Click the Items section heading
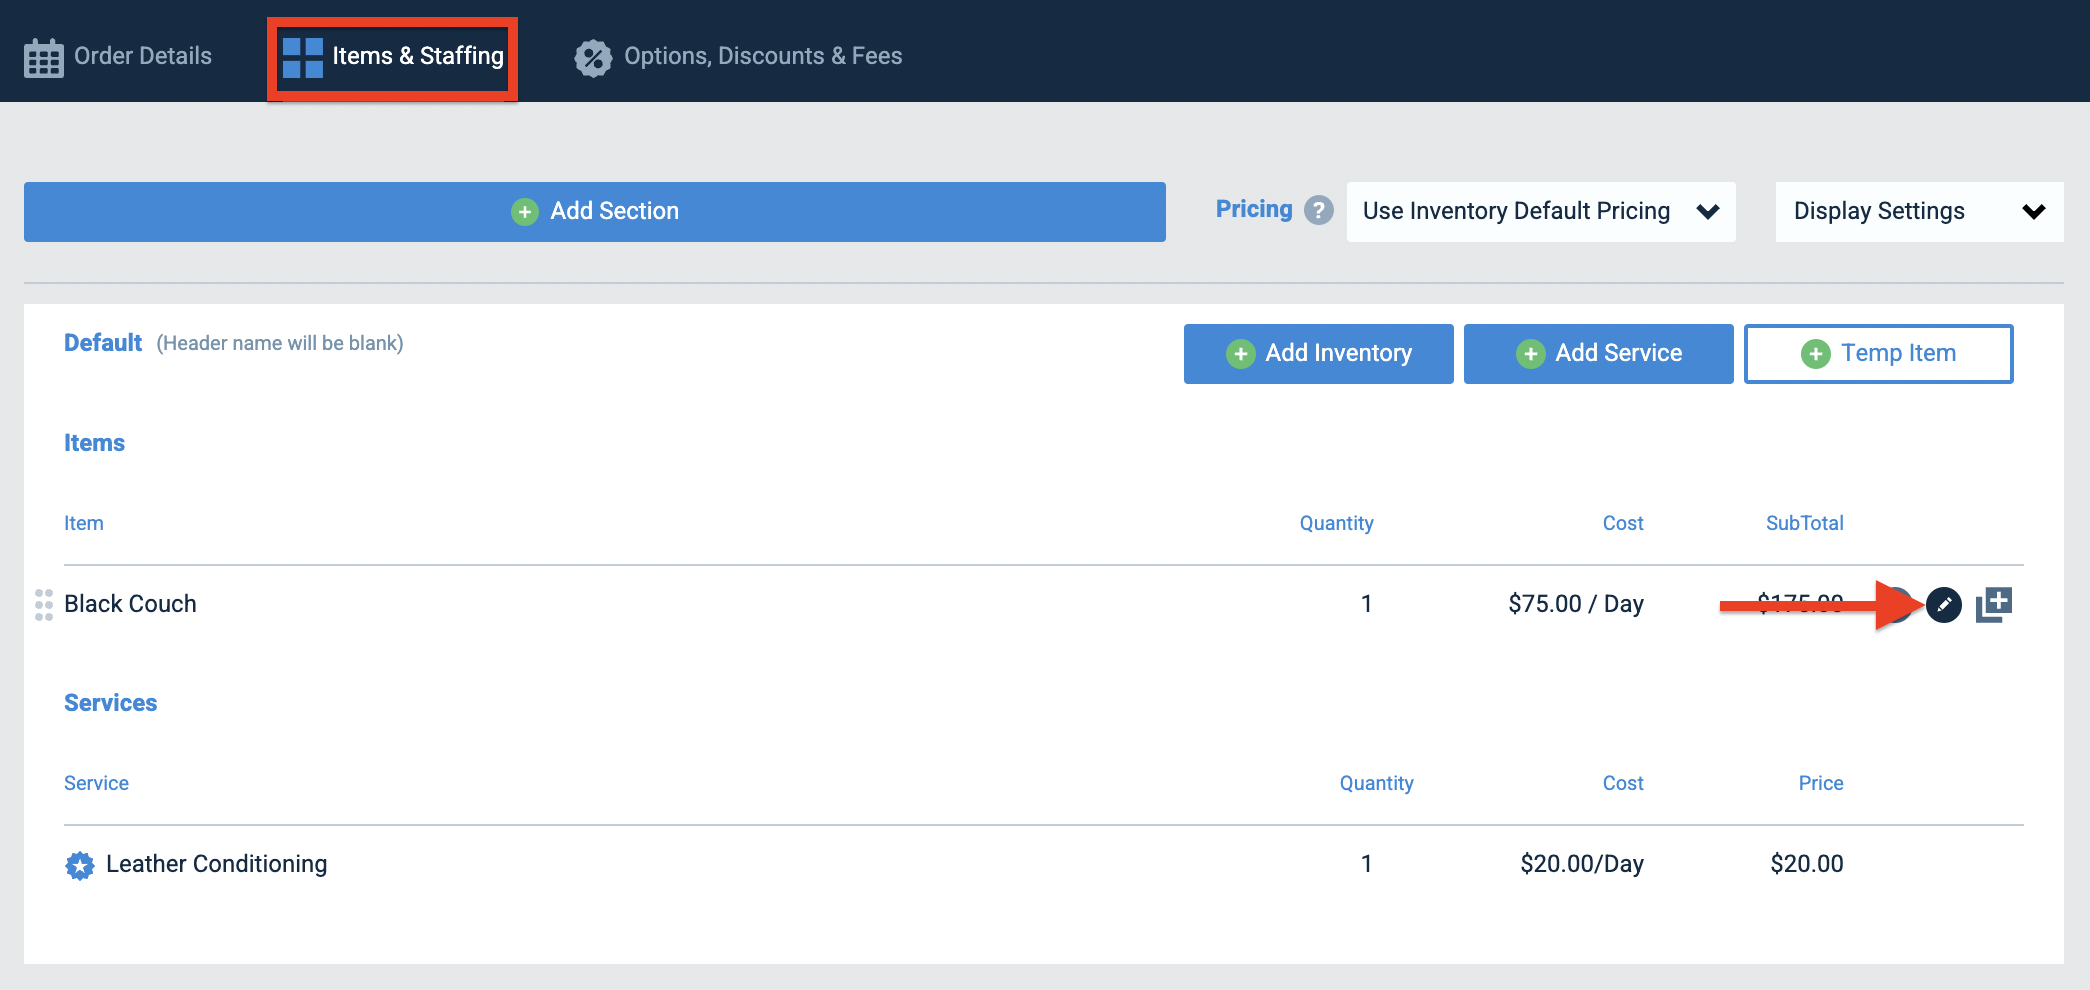Viewport: 2090px width, 990px height. coord(95,443)
